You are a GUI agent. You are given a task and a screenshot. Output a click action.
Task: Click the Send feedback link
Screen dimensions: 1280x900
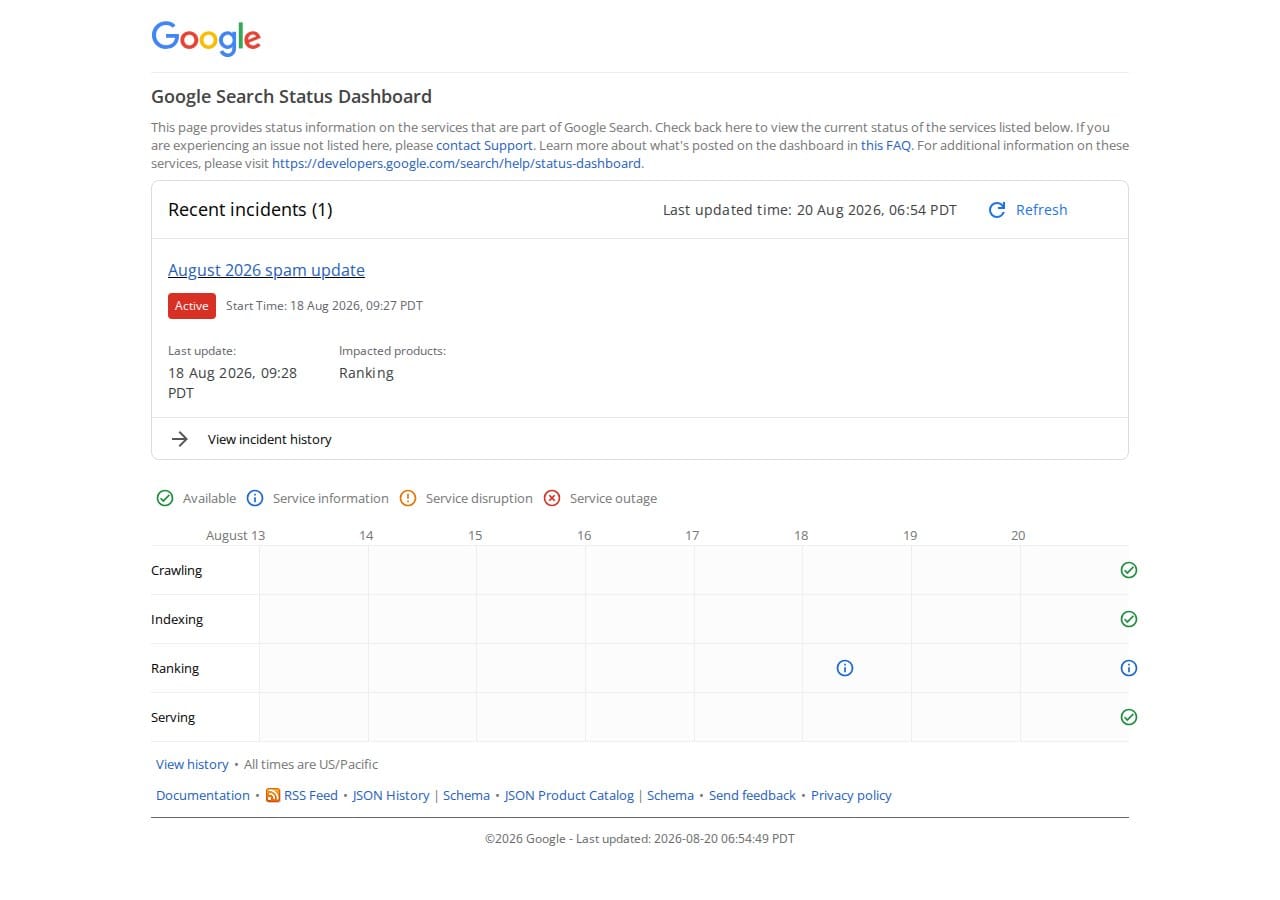coord(752,795)
